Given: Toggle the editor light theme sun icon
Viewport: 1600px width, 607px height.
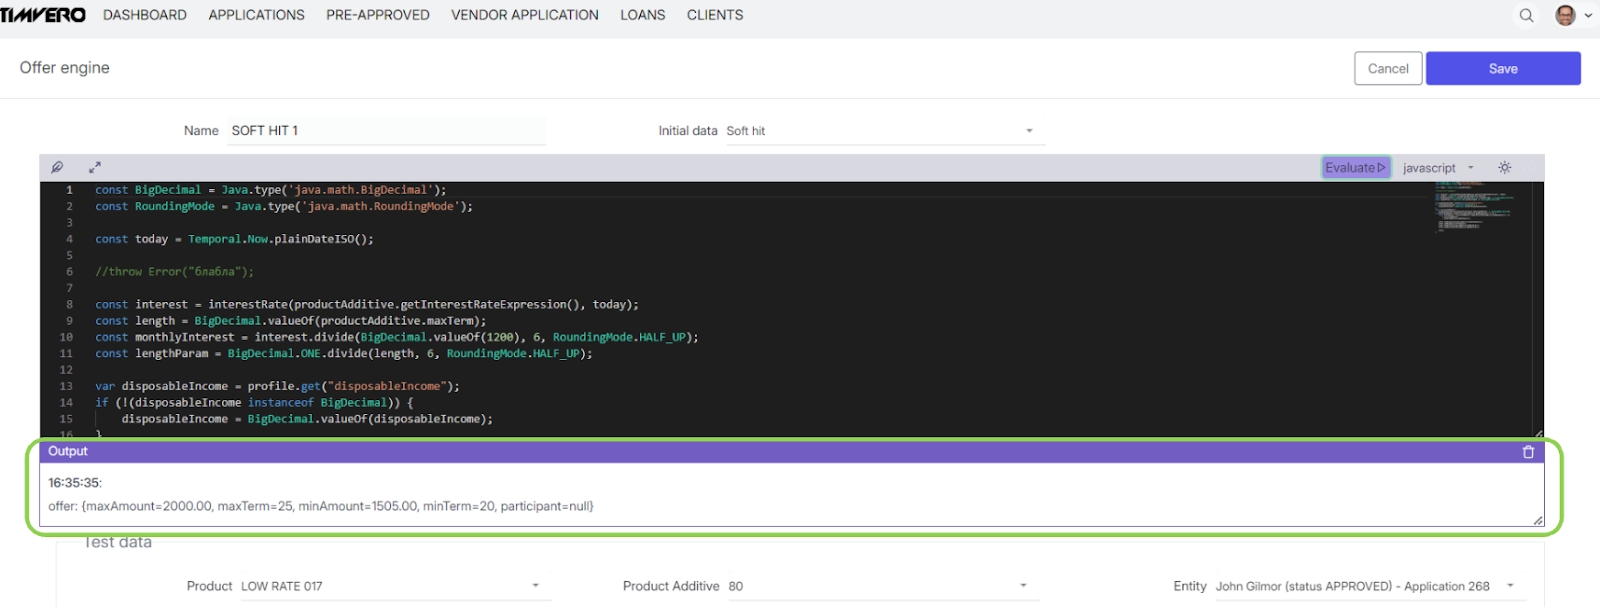Looking at the screenshot, I should (x=1504, y=168).
